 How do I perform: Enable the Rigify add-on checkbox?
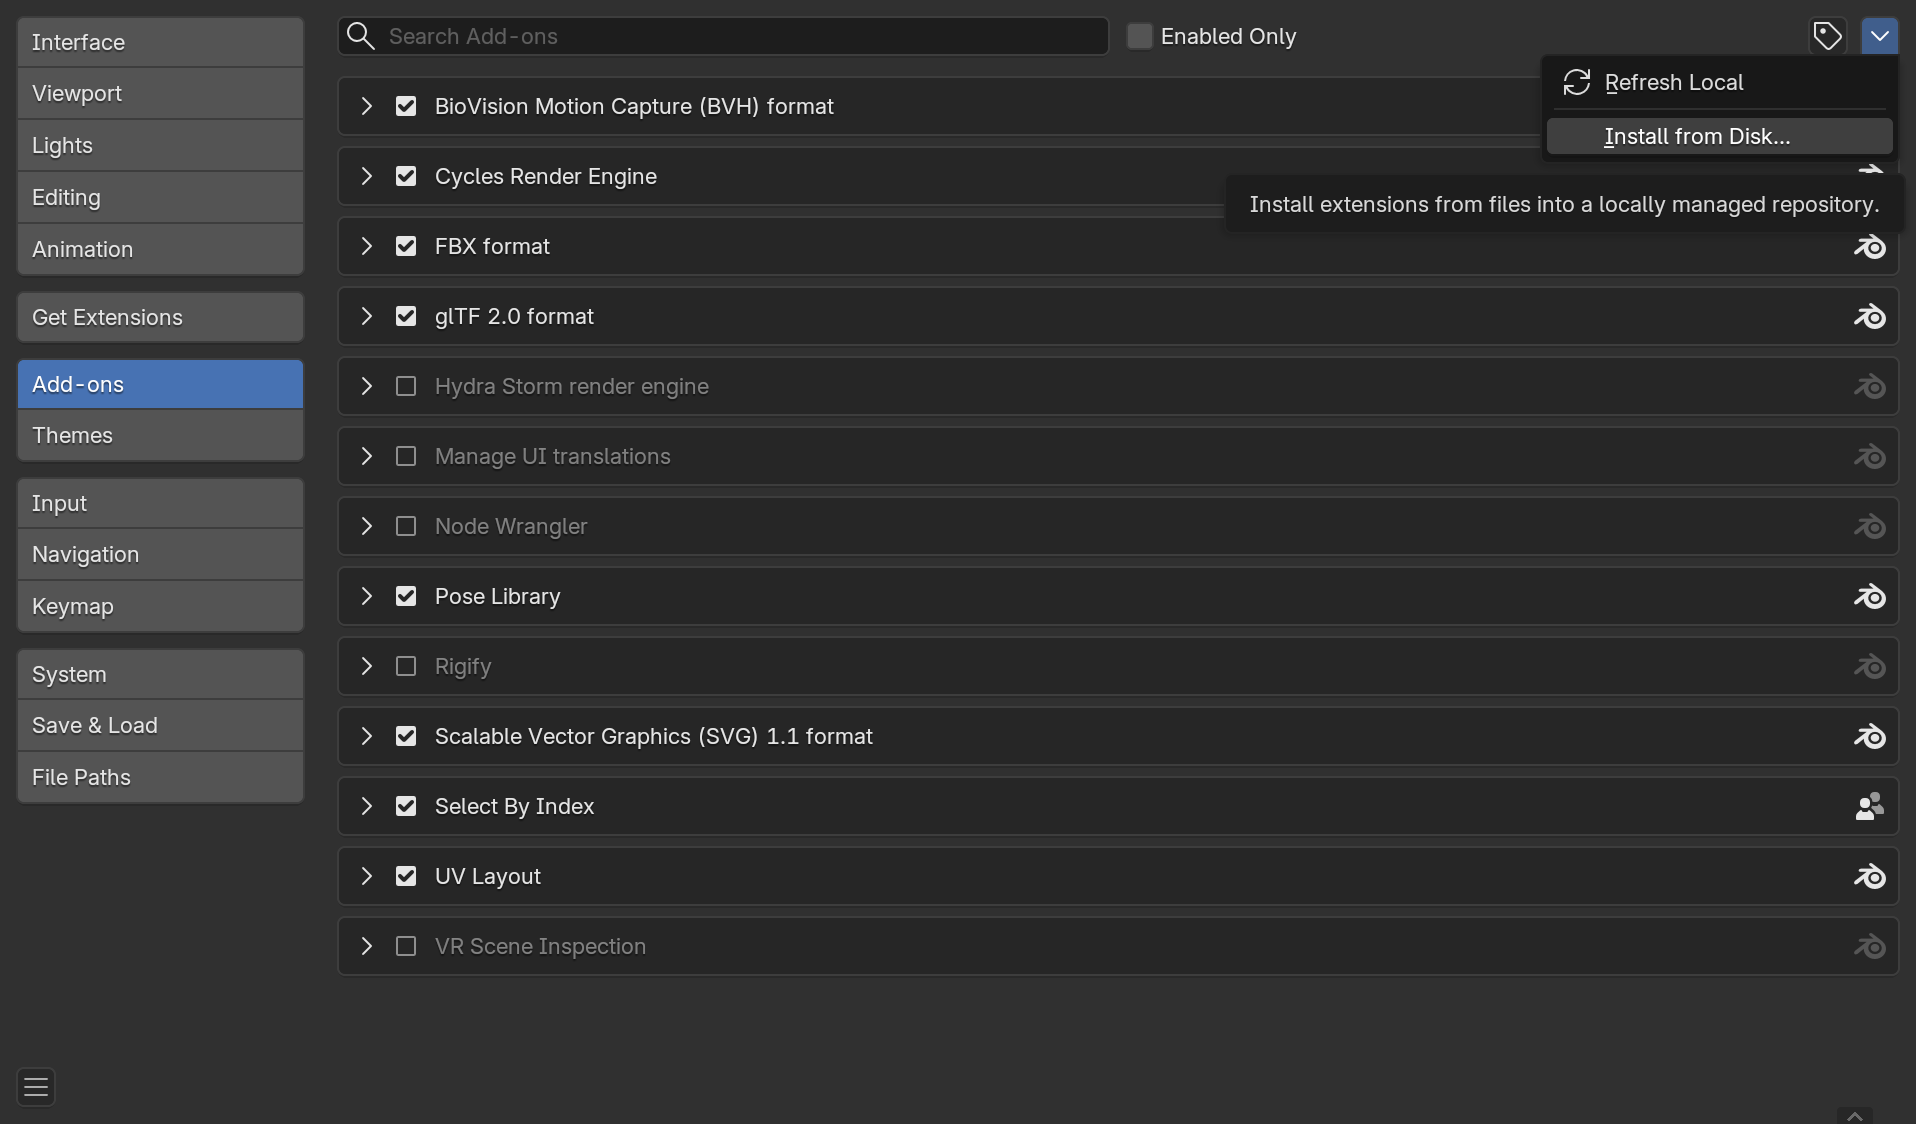click(x=406, y=666)
